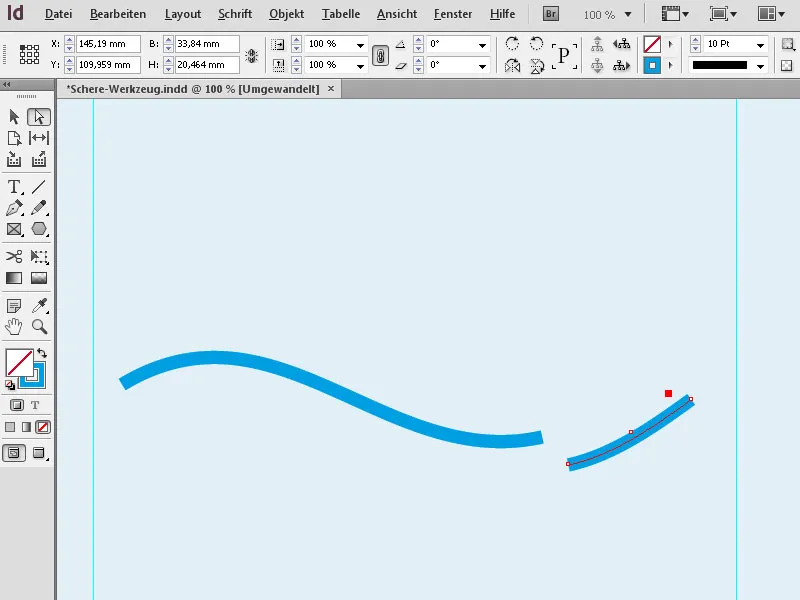Reset to default fill and stroke

[10, 385]
